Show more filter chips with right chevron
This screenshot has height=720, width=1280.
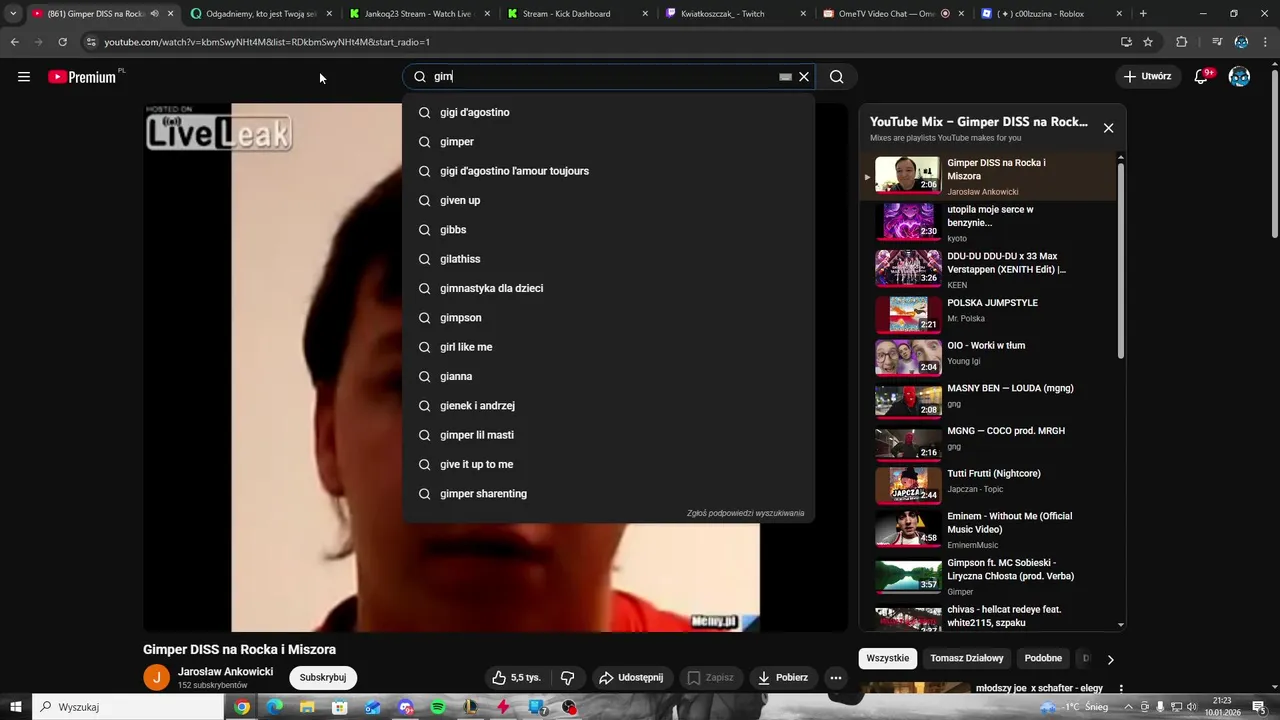[1110, 659]
